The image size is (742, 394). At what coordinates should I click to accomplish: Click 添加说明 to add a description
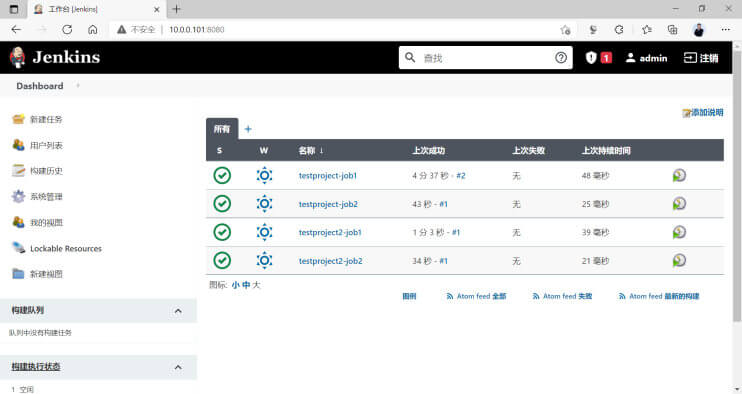click(703, 113)
